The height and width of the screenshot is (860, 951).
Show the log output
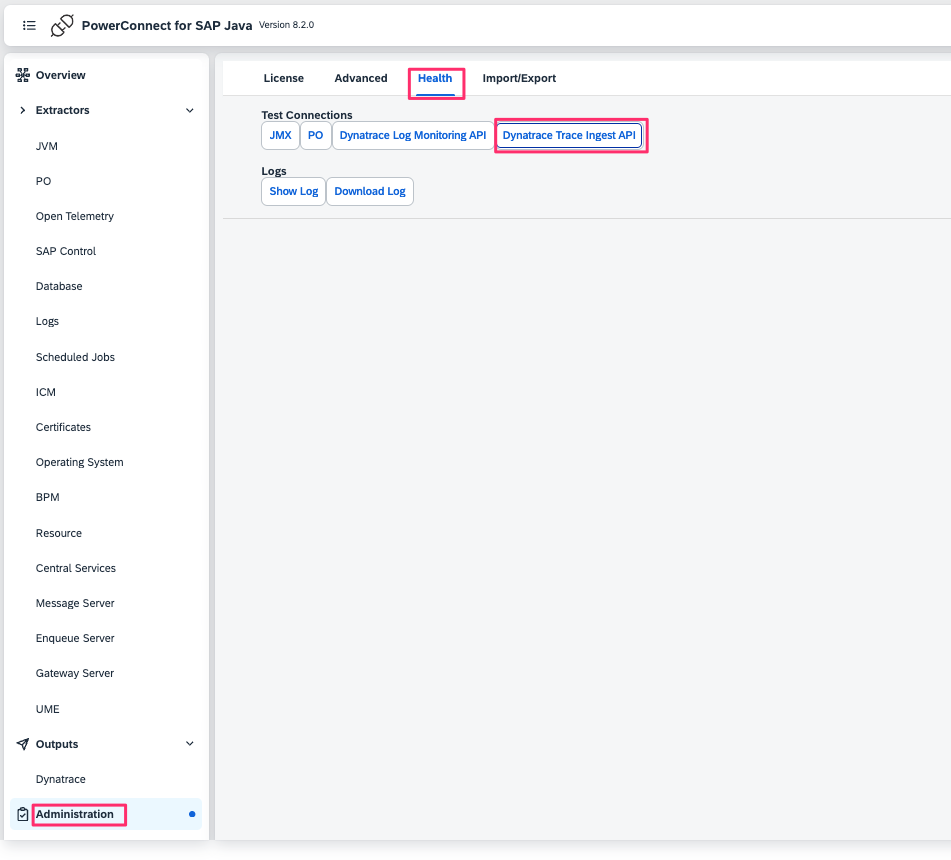[293, 191]
